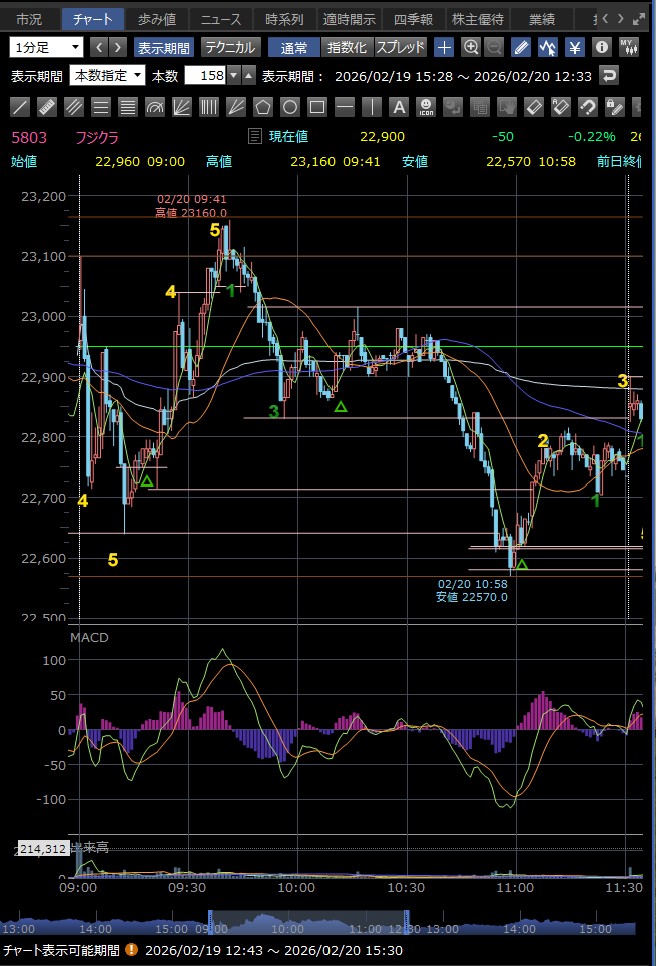Expand the 本数指定 display period dropdown
Screen dimensions: 656x966
tap(107, 76)
